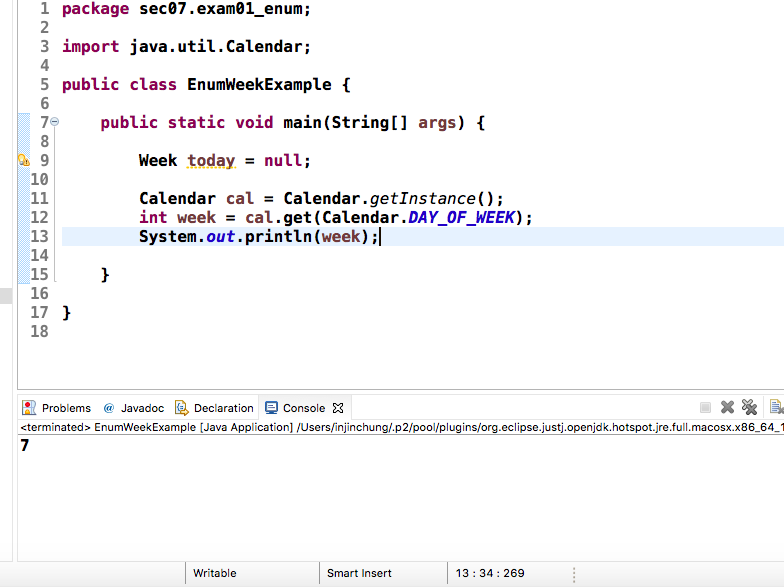The height and width of the screenshot is (587, 784).
Task: Close the Console view tab X
Action: tap(338, 408)
